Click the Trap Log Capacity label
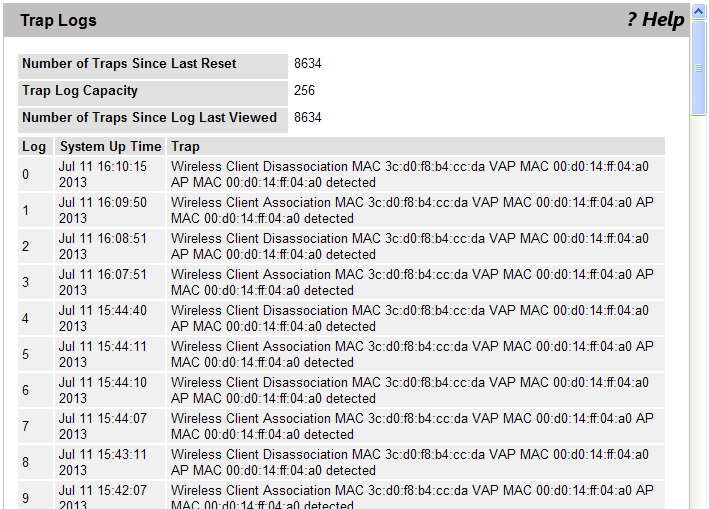Viewport: 709px width, 509px height. [80, 90]
